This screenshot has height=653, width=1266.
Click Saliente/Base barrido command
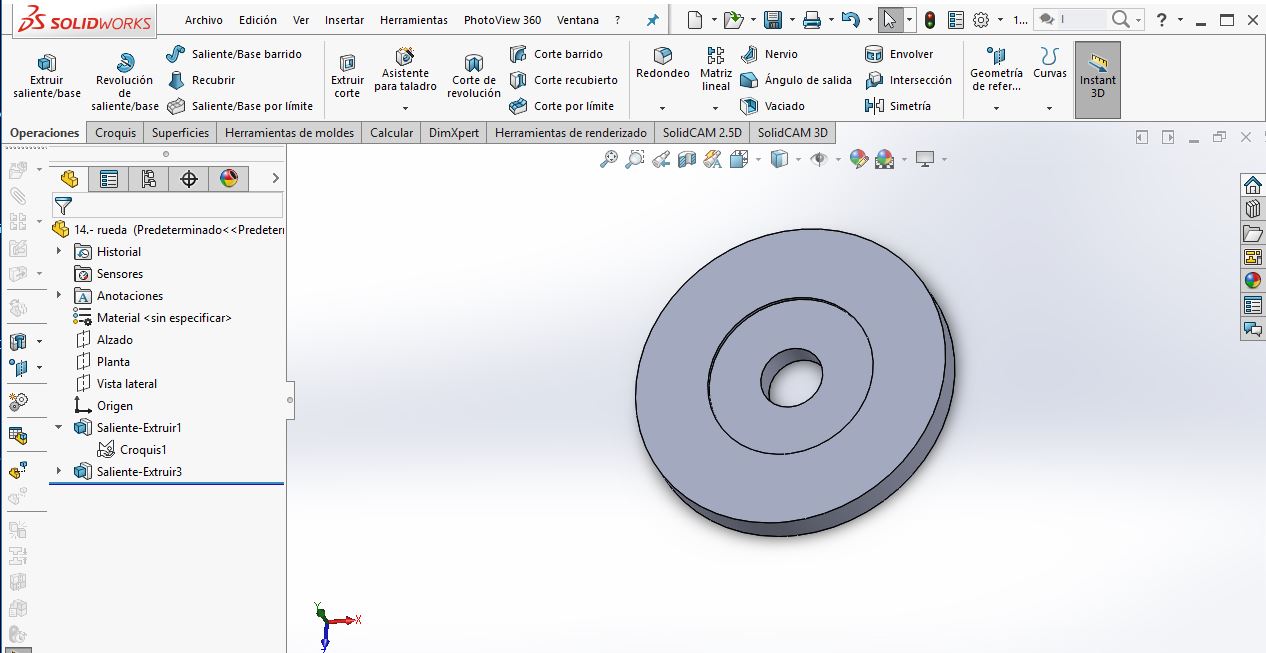(233, 54)
